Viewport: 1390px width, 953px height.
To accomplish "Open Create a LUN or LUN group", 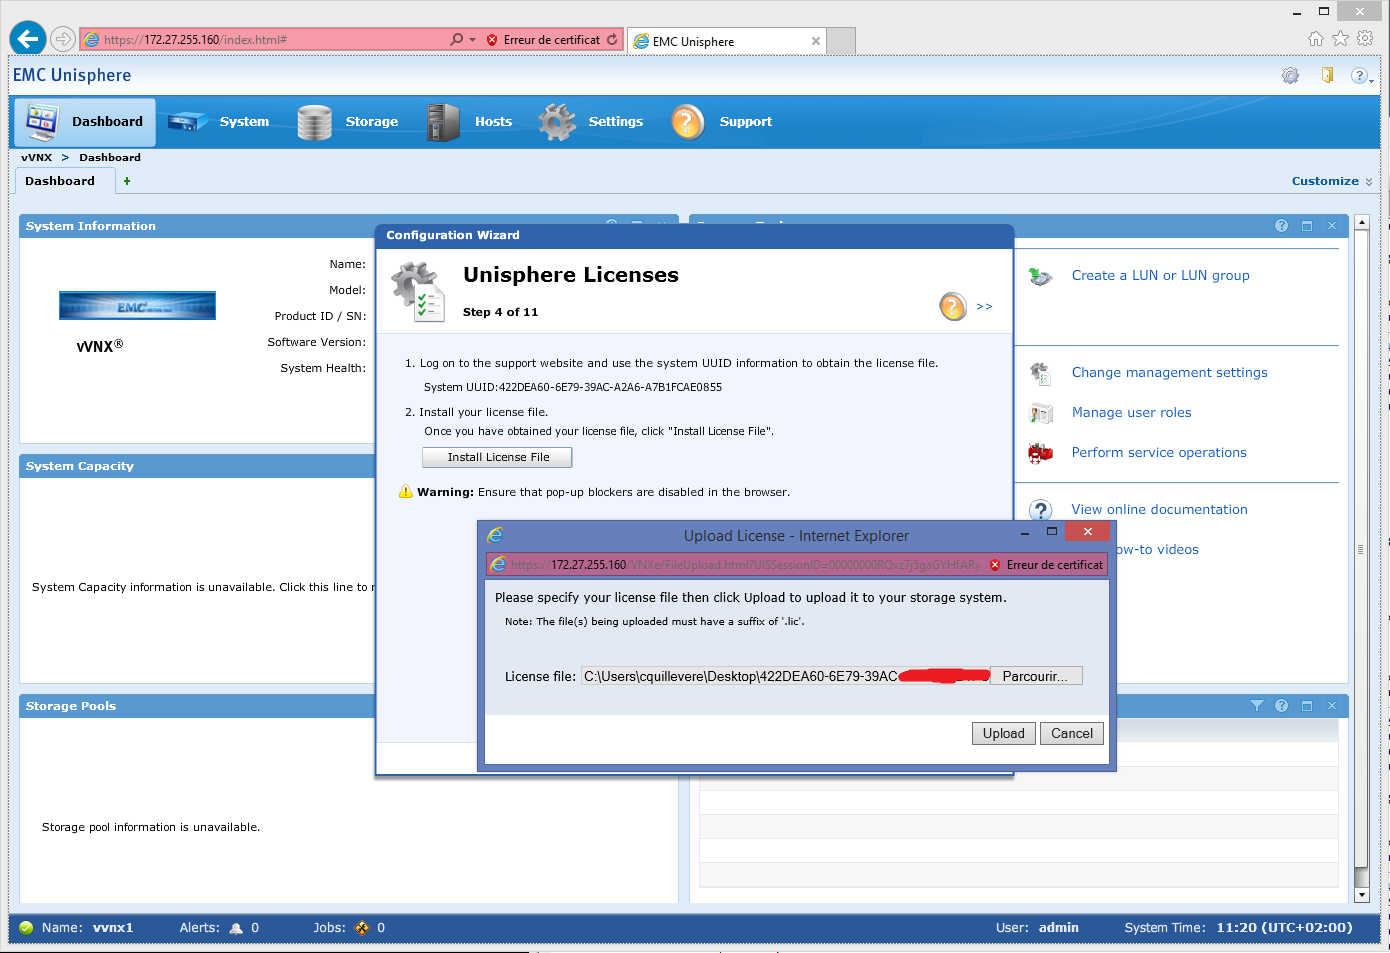I will click(1160, 276).
